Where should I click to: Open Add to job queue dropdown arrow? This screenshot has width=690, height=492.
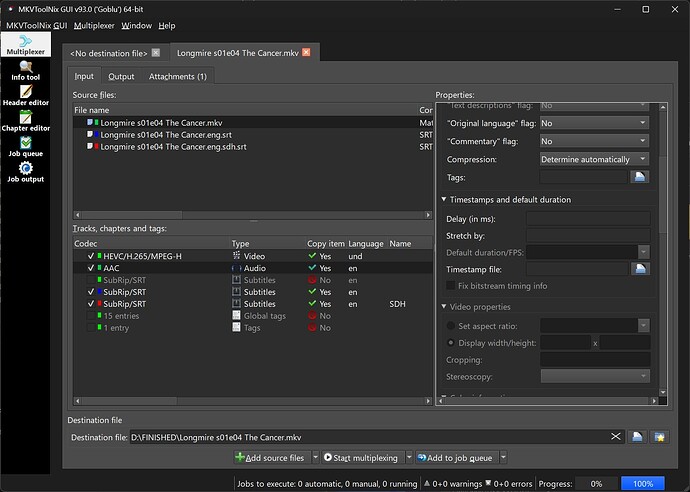[503, 458]
